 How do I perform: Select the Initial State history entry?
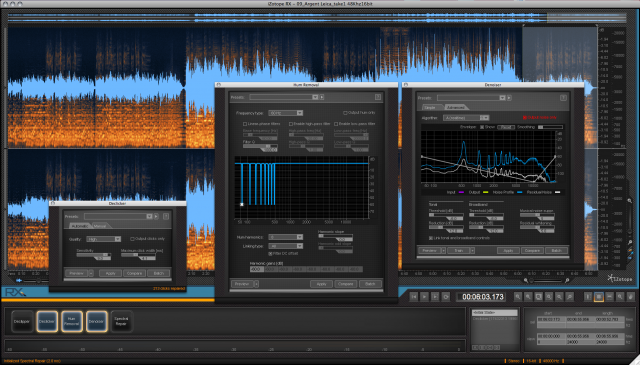495,312
